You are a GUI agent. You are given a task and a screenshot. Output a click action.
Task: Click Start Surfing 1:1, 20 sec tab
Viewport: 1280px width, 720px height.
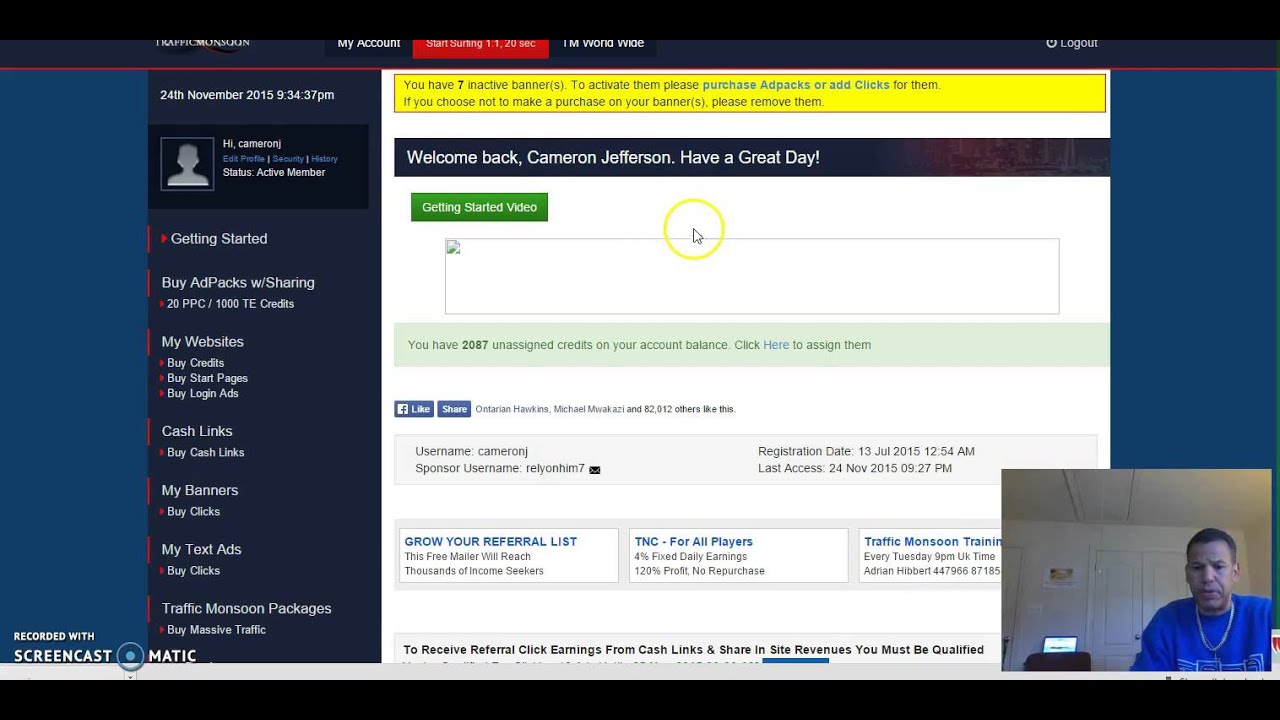(480, 45)
